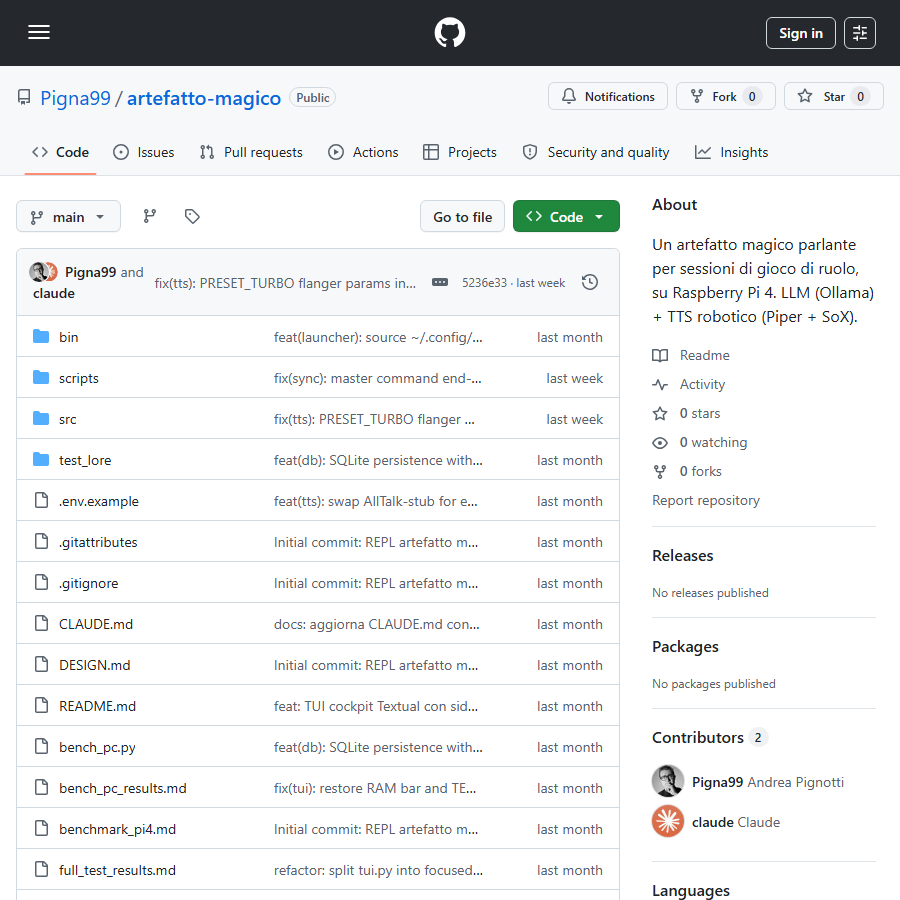This screenshot has width=900, height=900.
Task: Click the commit author avatars
Action: click(44, 271)
